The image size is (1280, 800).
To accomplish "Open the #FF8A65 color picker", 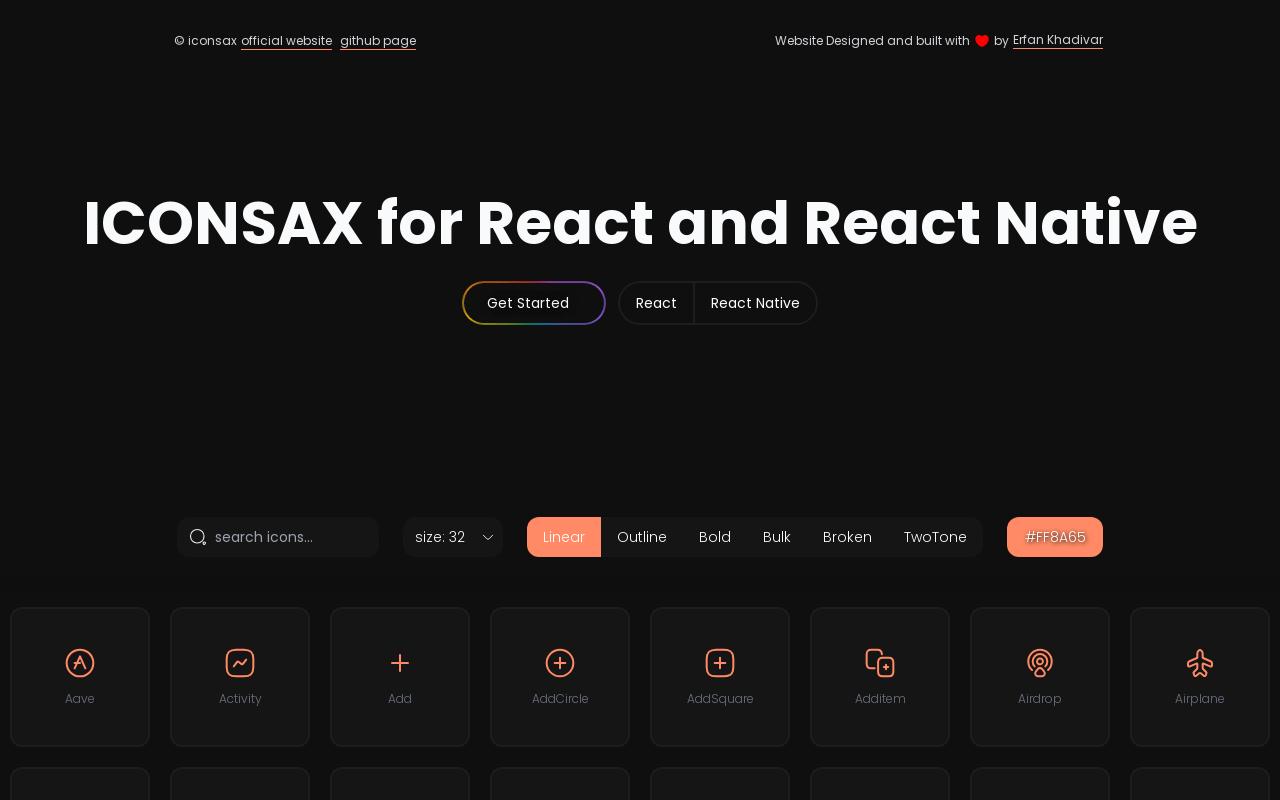I will [1055, 537].
